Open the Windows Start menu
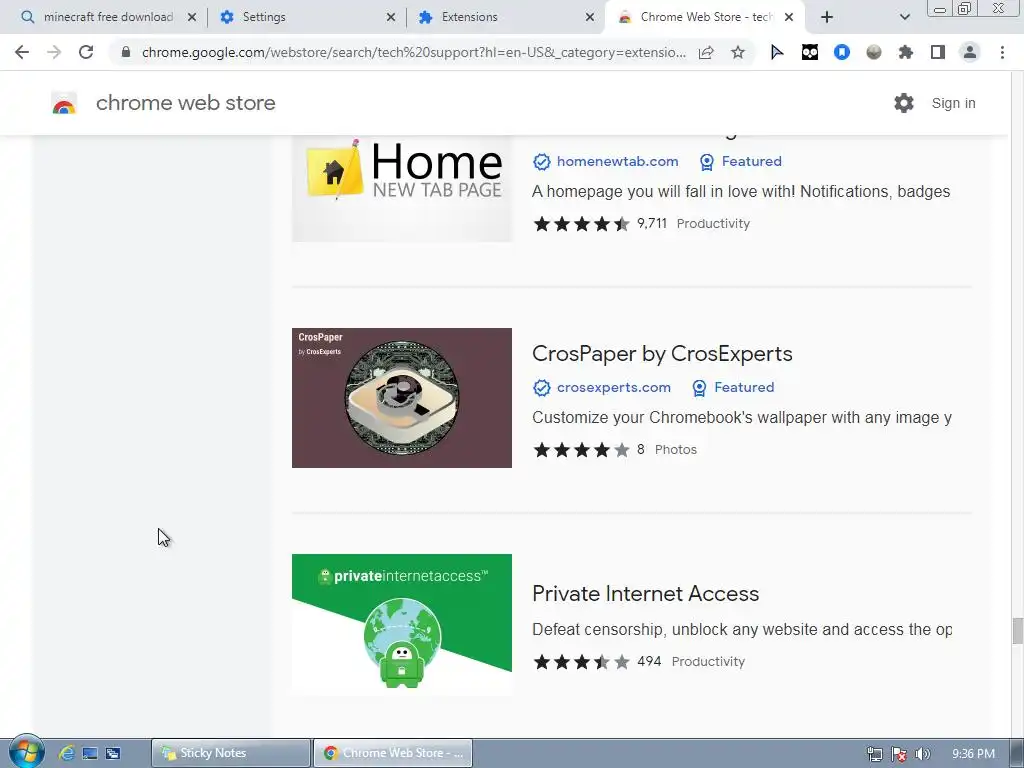The width and height of the screenshot is (1024, 768). click(26, 752)
